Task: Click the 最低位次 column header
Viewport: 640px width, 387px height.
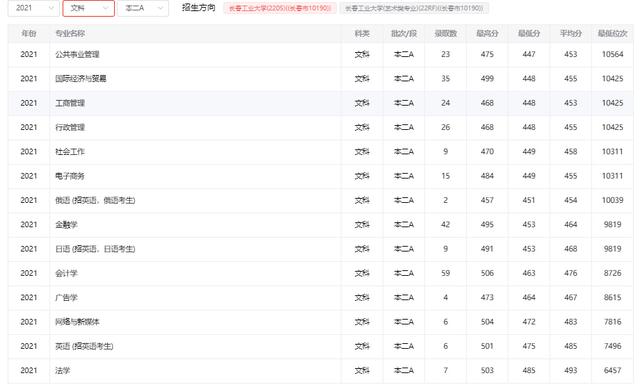Action: click(612, 33)
